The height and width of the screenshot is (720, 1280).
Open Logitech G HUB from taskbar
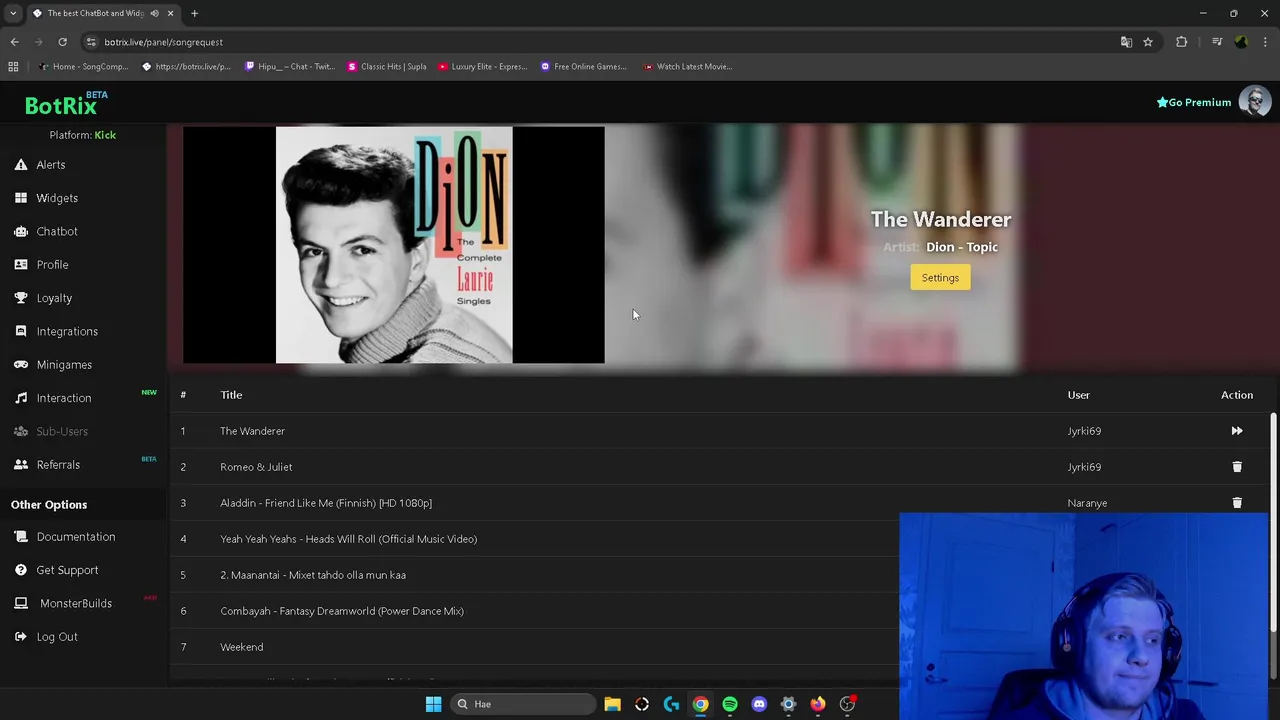tap(671, 704)
